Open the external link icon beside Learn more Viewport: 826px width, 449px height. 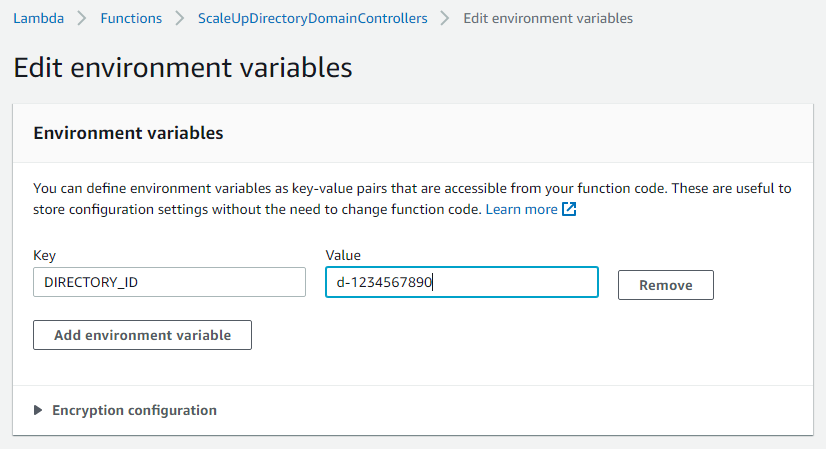point(569,210)
